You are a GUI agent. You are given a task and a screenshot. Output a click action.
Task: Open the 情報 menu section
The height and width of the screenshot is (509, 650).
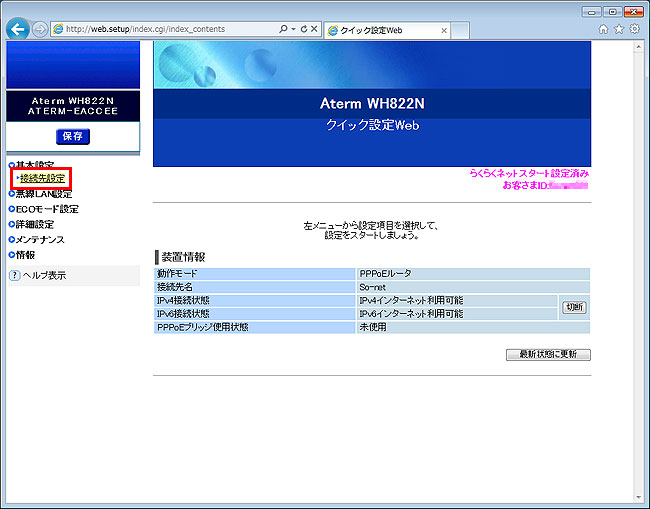(x=25, y=255)
